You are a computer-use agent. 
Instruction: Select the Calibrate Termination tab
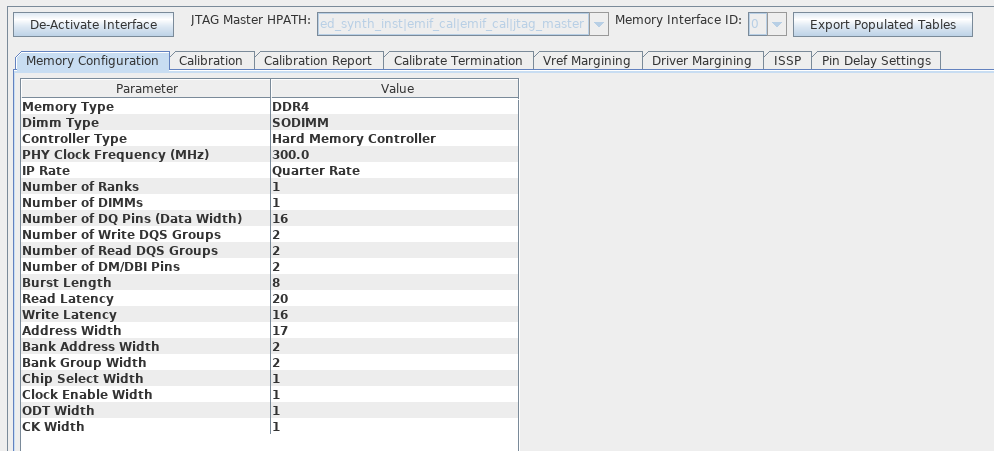coord(456,61)
